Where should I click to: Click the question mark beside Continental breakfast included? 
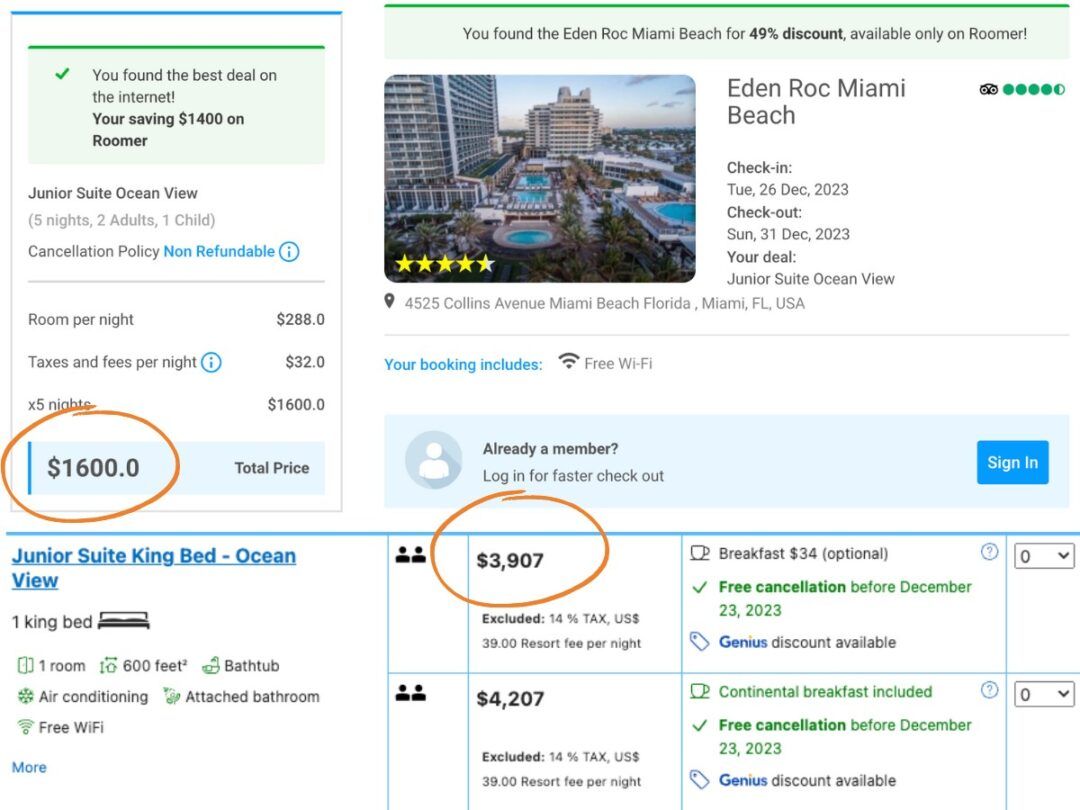988,690
